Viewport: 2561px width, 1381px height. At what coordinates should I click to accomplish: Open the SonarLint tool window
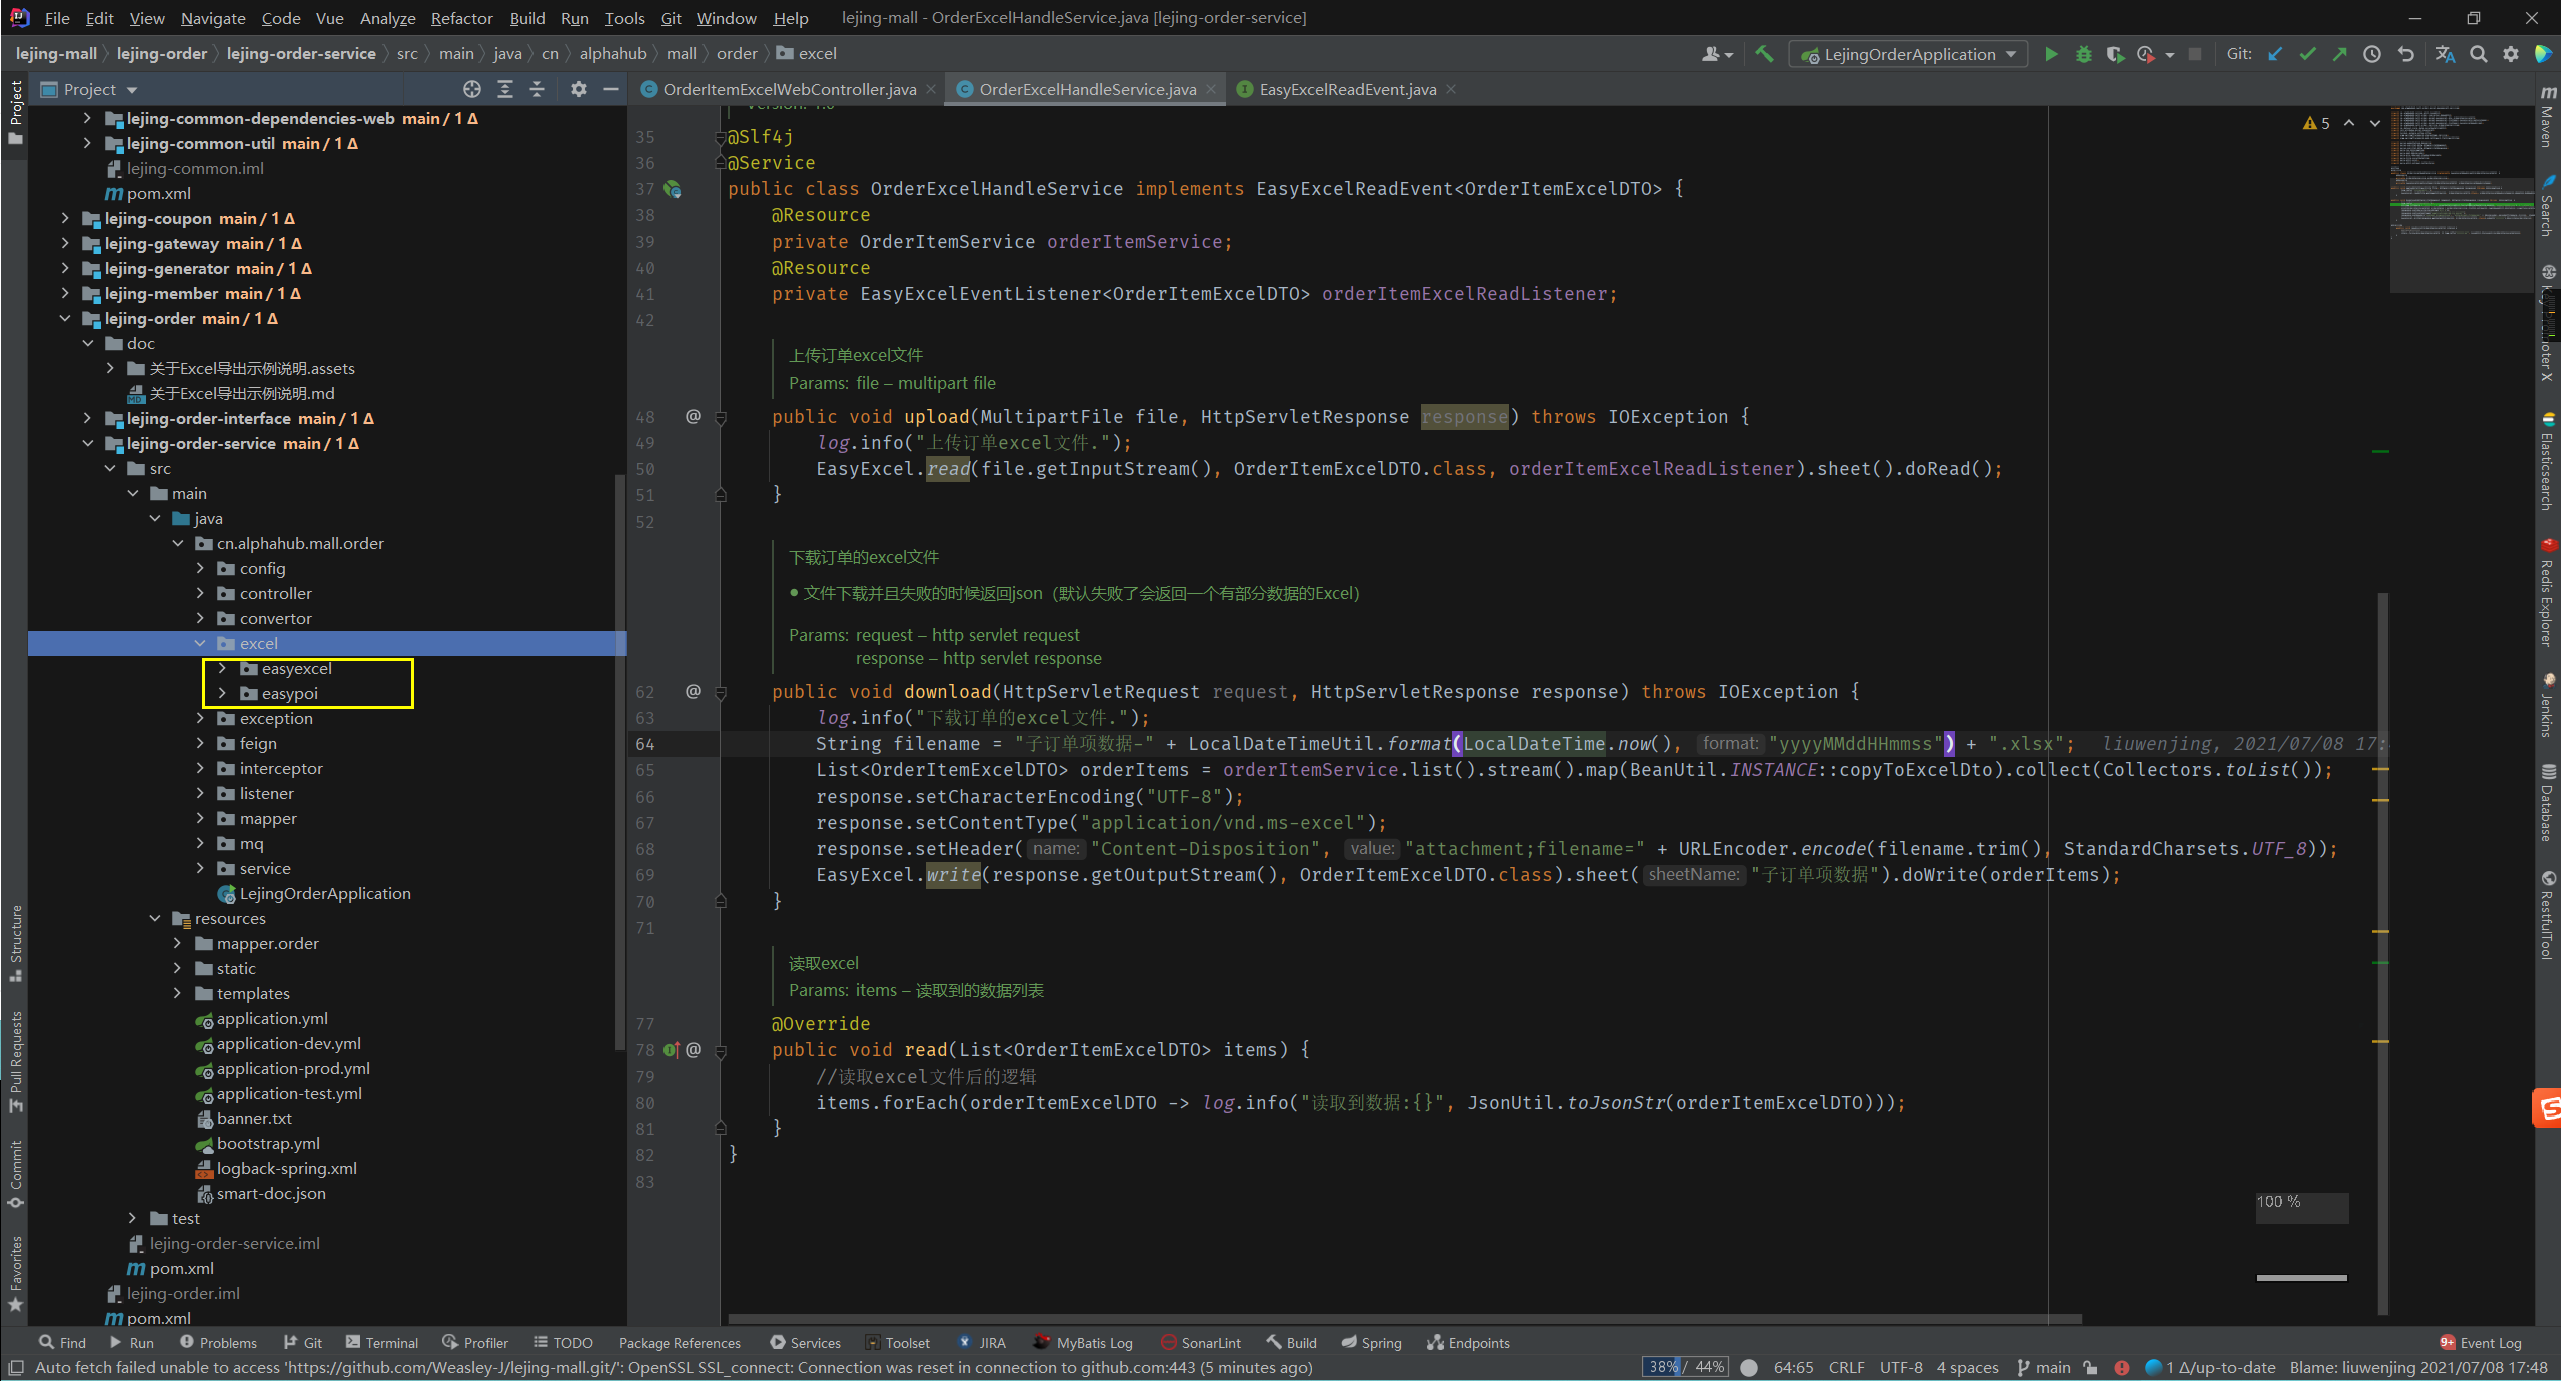tap(1201, 1343)
